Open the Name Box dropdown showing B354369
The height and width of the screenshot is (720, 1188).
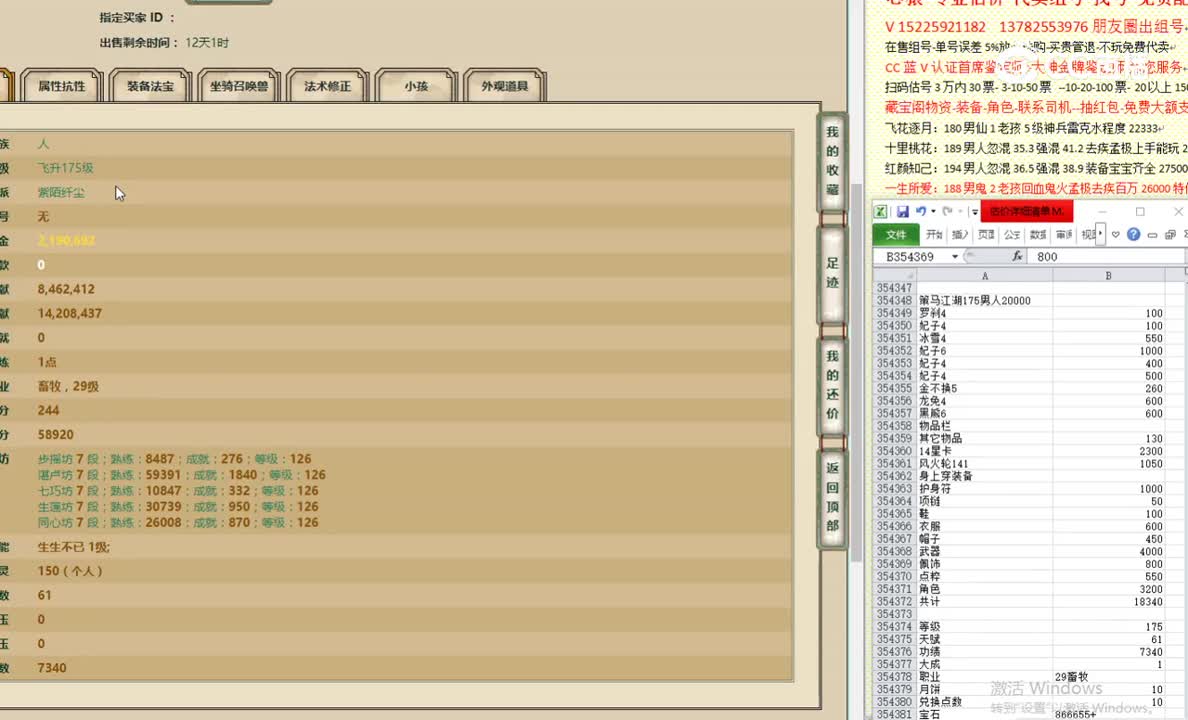[x=956, y=256]
